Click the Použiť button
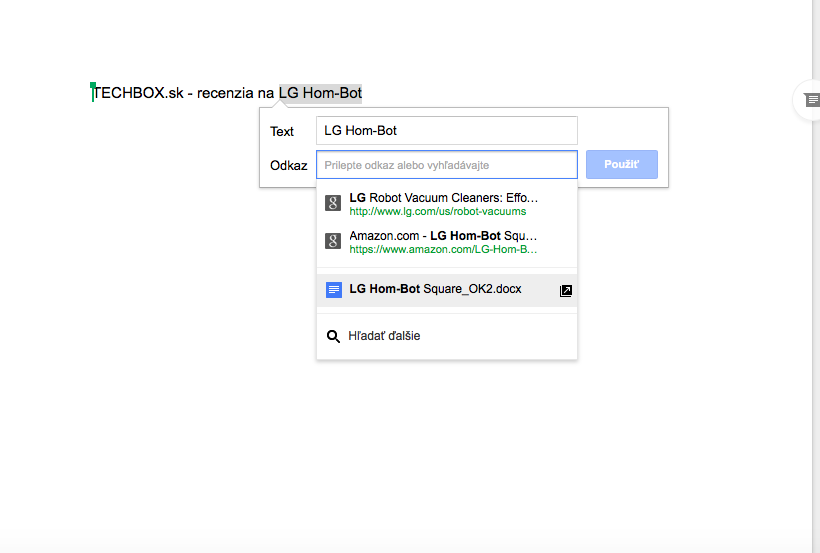The width and height of the screenshot is (820, 553). click(x=621, y=164)
